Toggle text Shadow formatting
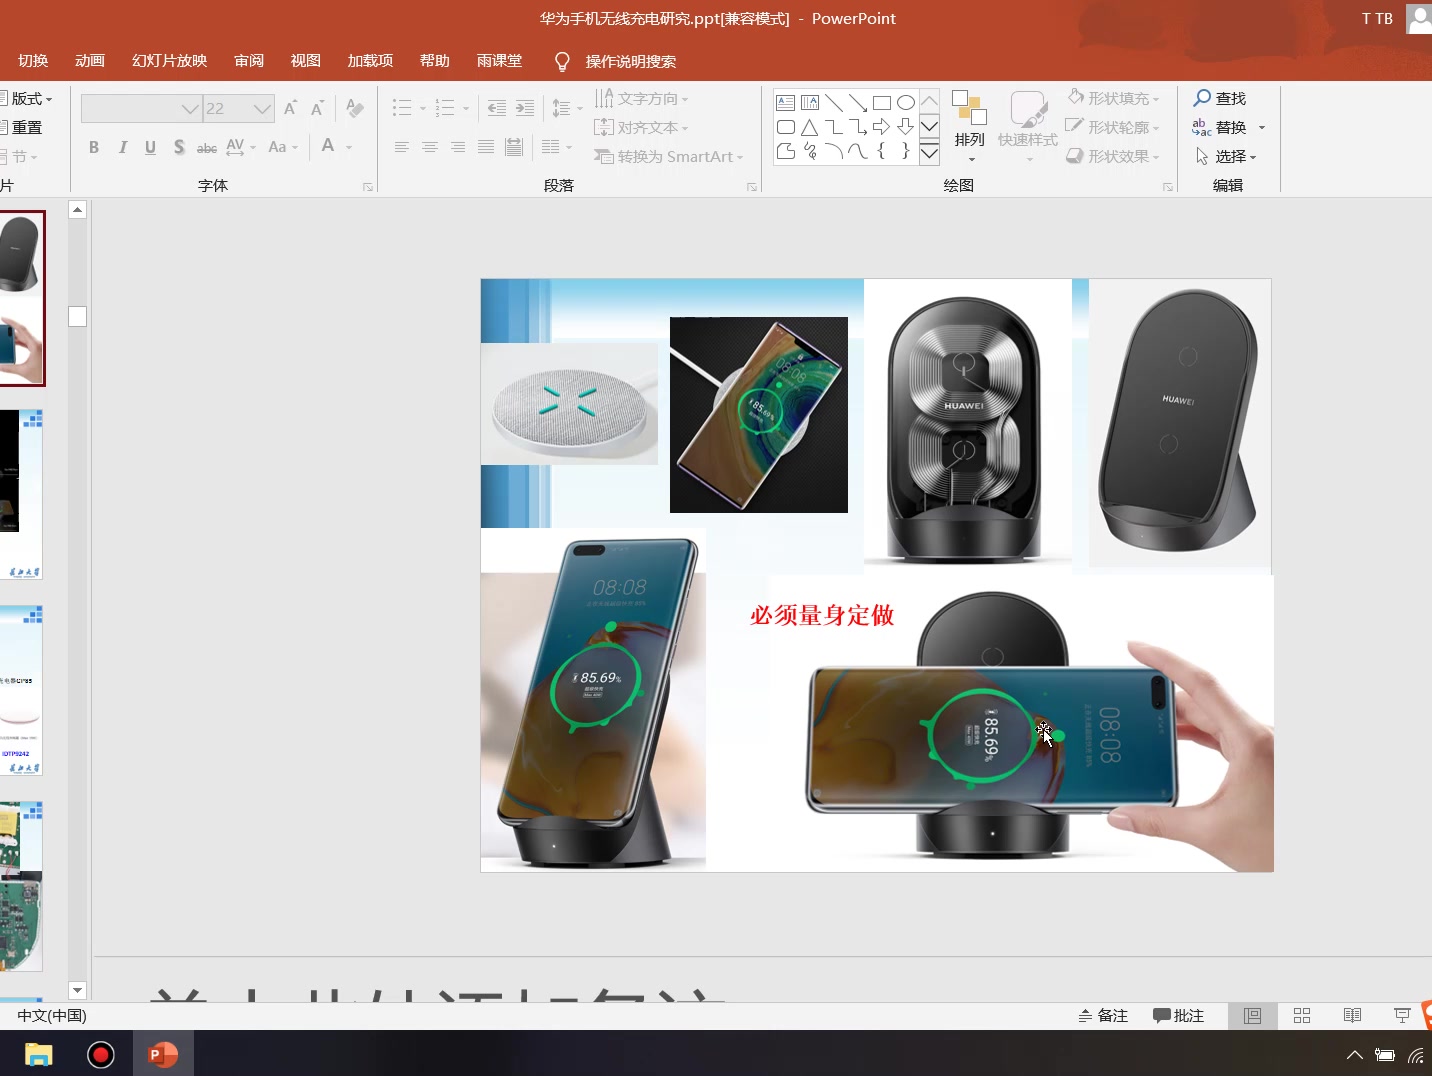Screen dimensions: 1432x1076 [179, 147]
